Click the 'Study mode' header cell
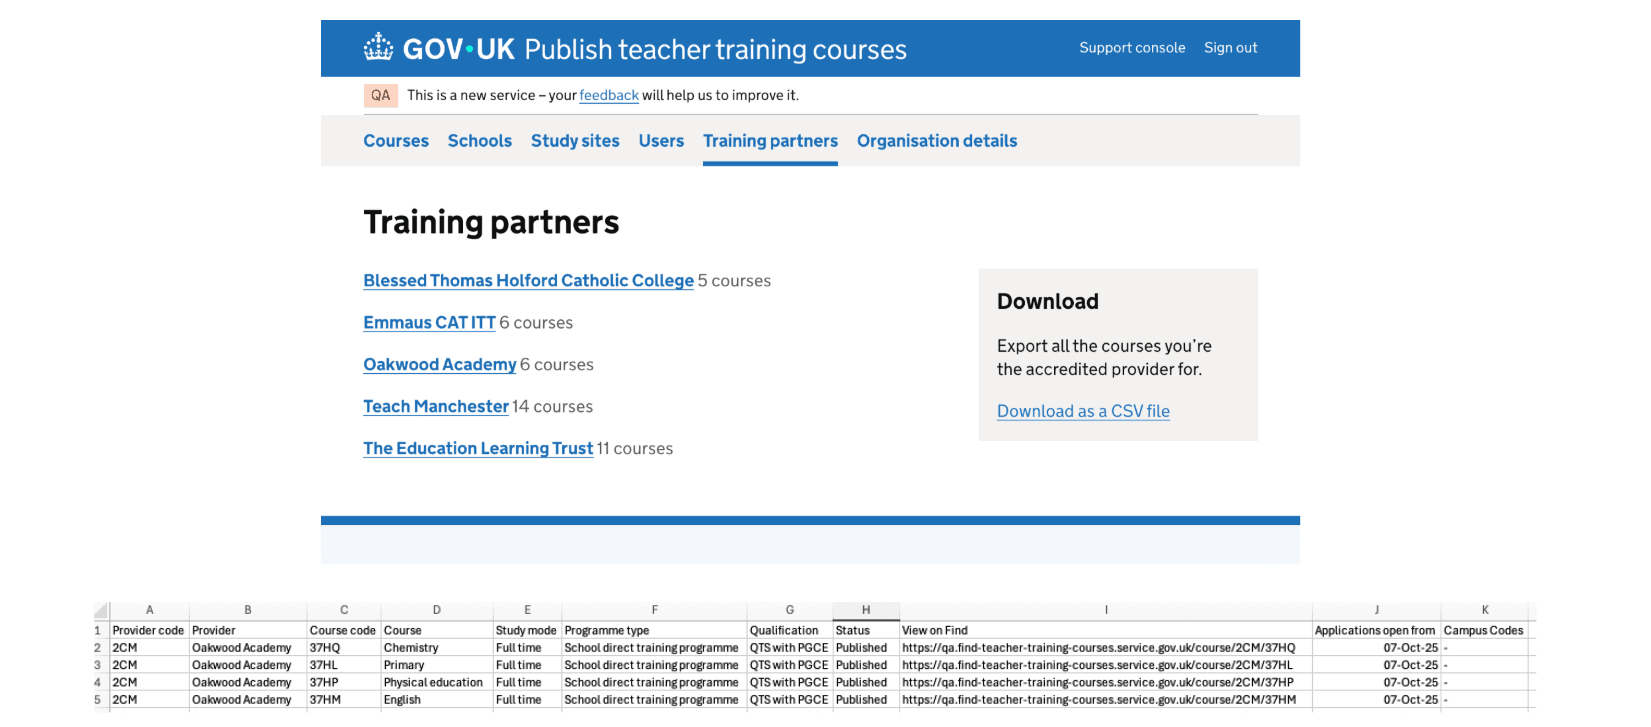The width and height of the screenshot is (1651, 727). [x=527, y=631]
